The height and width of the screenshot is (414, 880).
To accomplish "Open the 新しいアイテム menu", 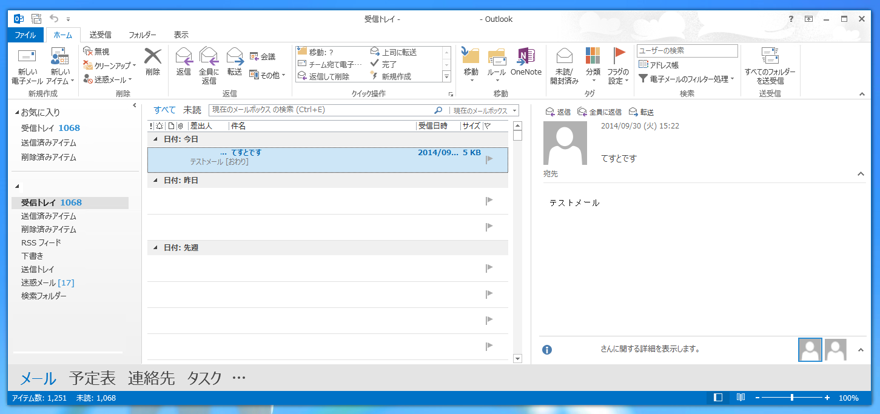I will click(x=59, y=67).
